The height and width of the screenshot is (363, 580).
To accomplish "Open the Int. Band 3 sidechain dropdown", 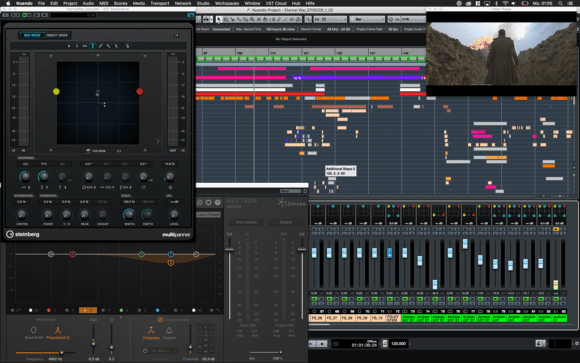I will [162, 350].
